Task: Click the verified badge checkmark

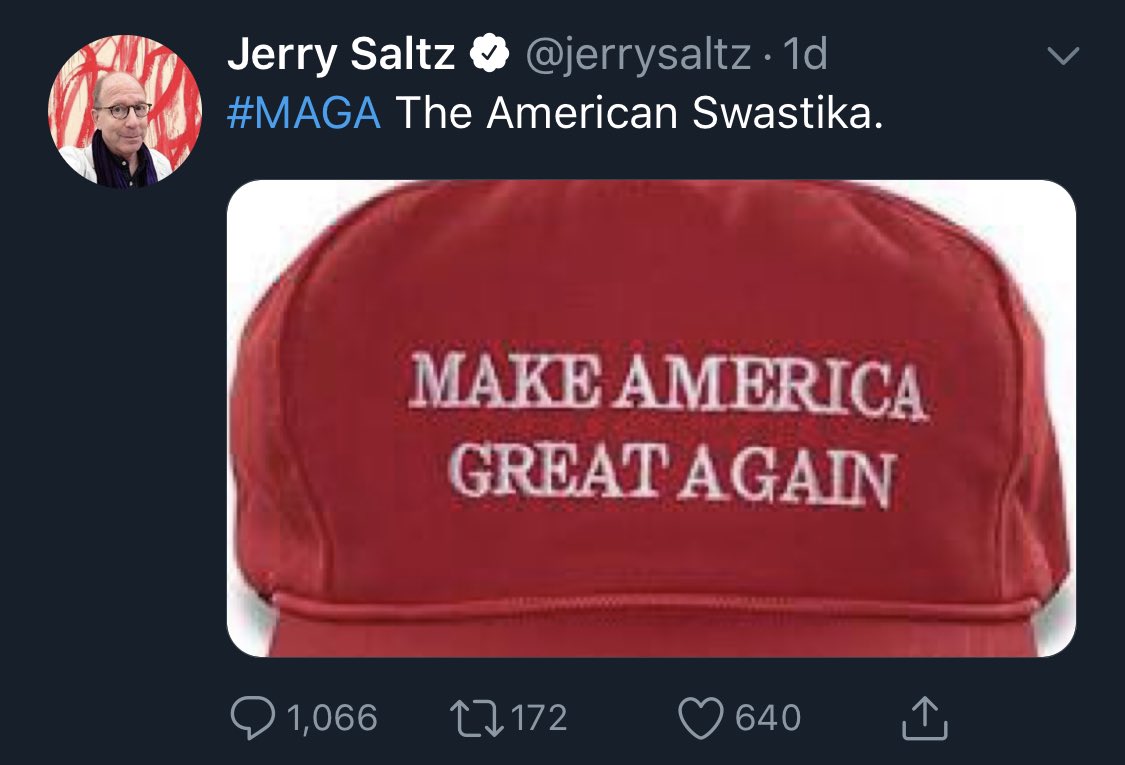Action: [489, 53]
